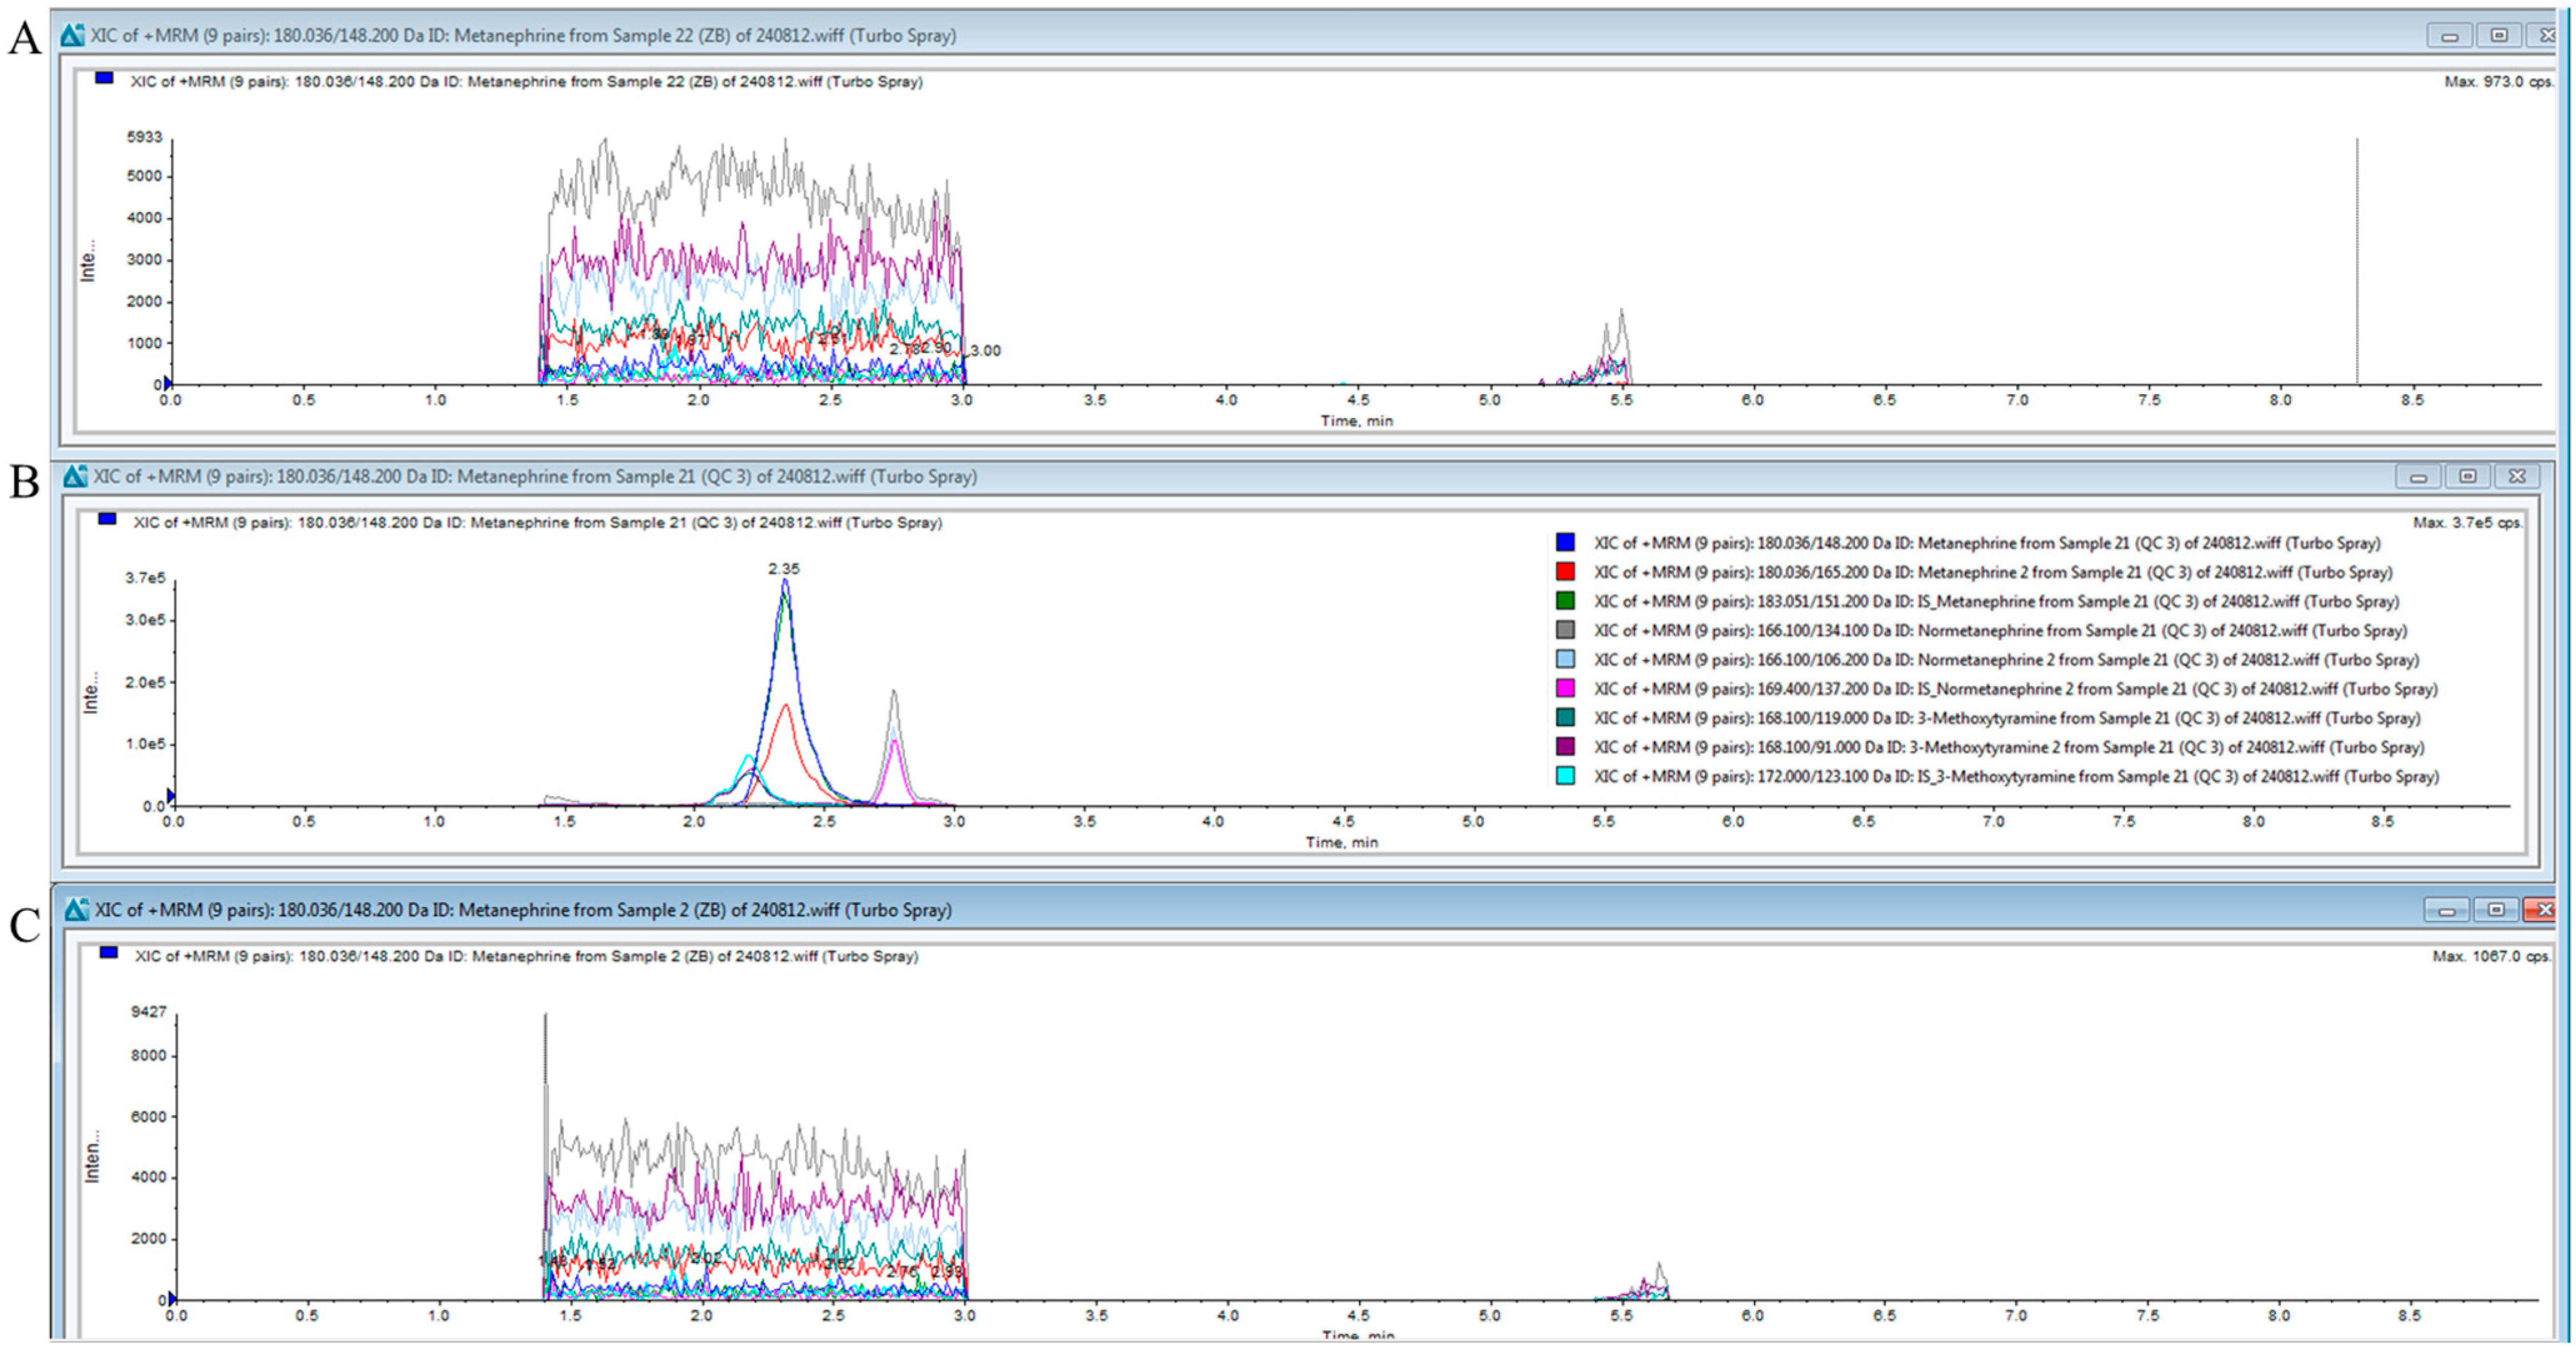2576x1352 pixels.
Task: Click the 3.00 retention label in Sample 22
Action: (985, 351)
